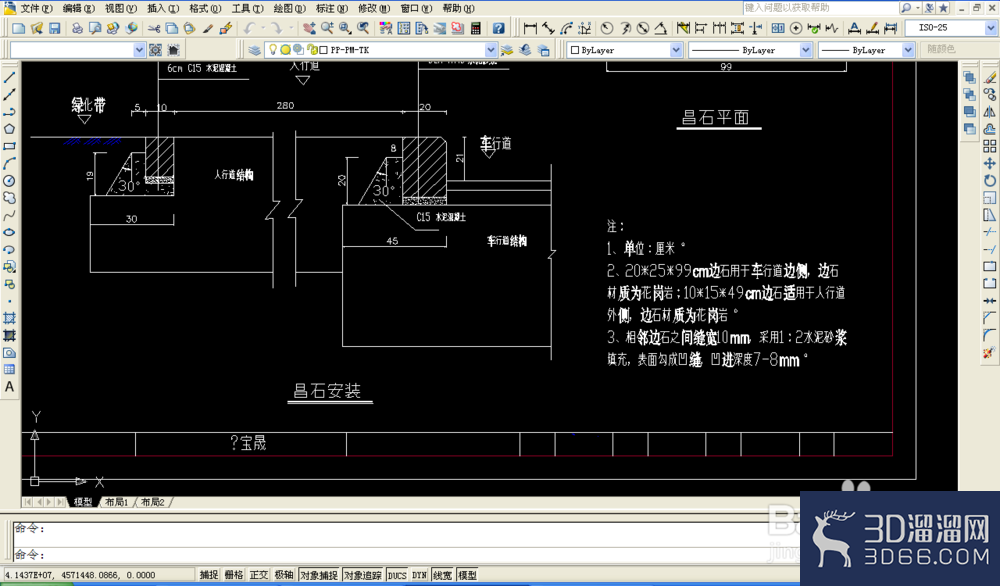The width and height of the screenshot is (1000, 586).
Task: Create a new drawing with New icon
Action: tap(18, 28)
